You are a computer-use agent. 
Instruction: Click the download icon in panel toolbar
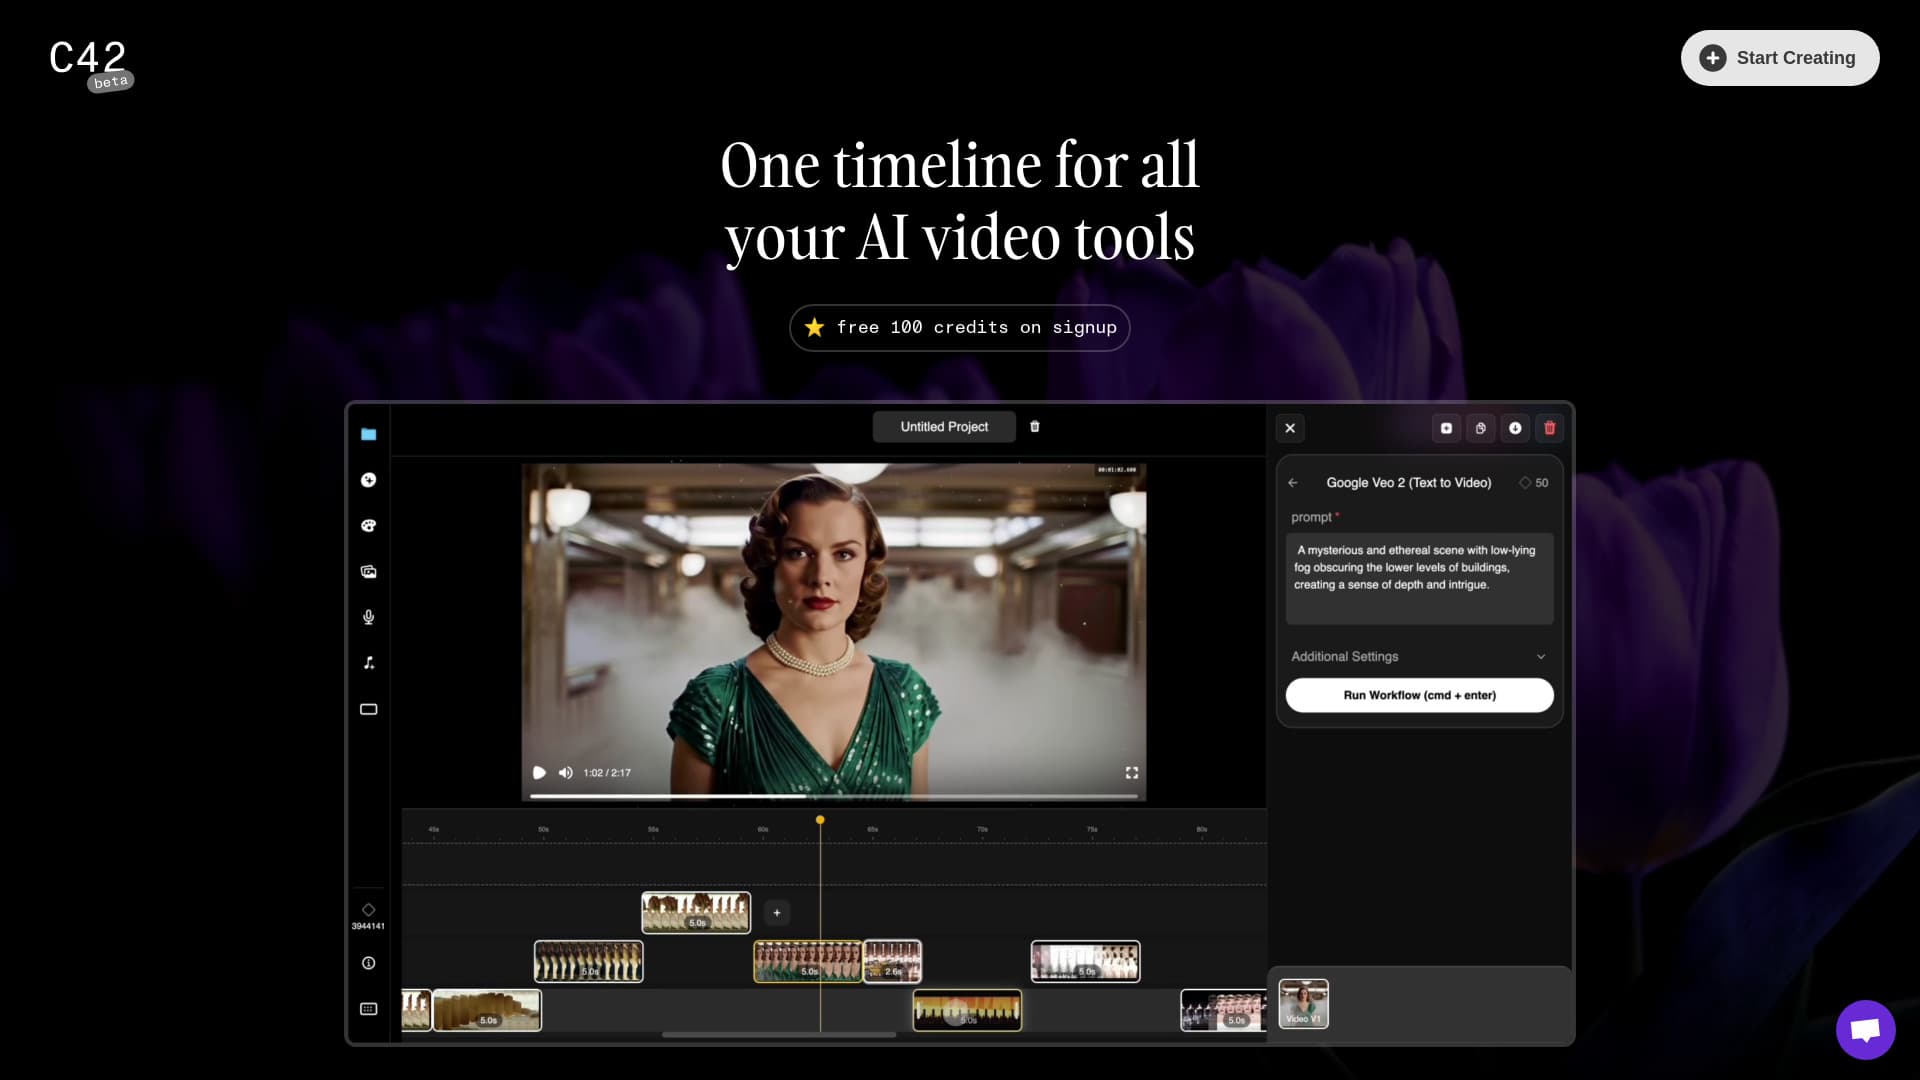pyautogui.click(x=1515, y=428)
